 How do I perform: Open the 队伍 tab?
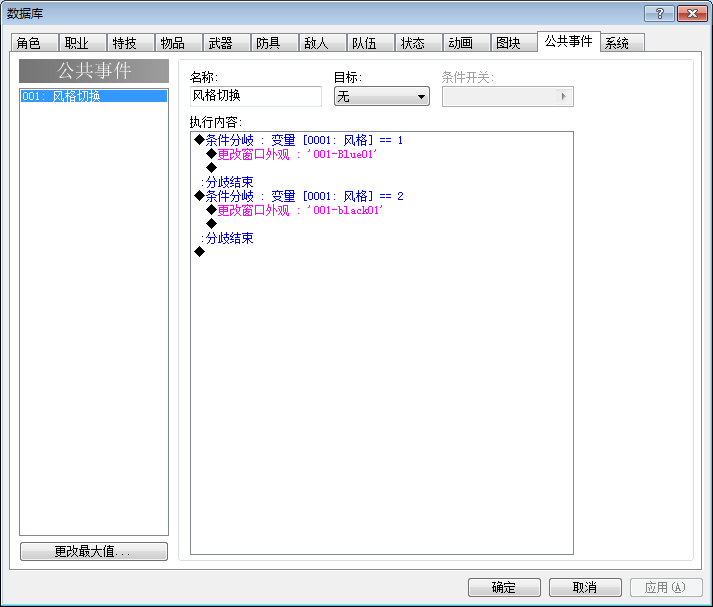pos(371,43)
